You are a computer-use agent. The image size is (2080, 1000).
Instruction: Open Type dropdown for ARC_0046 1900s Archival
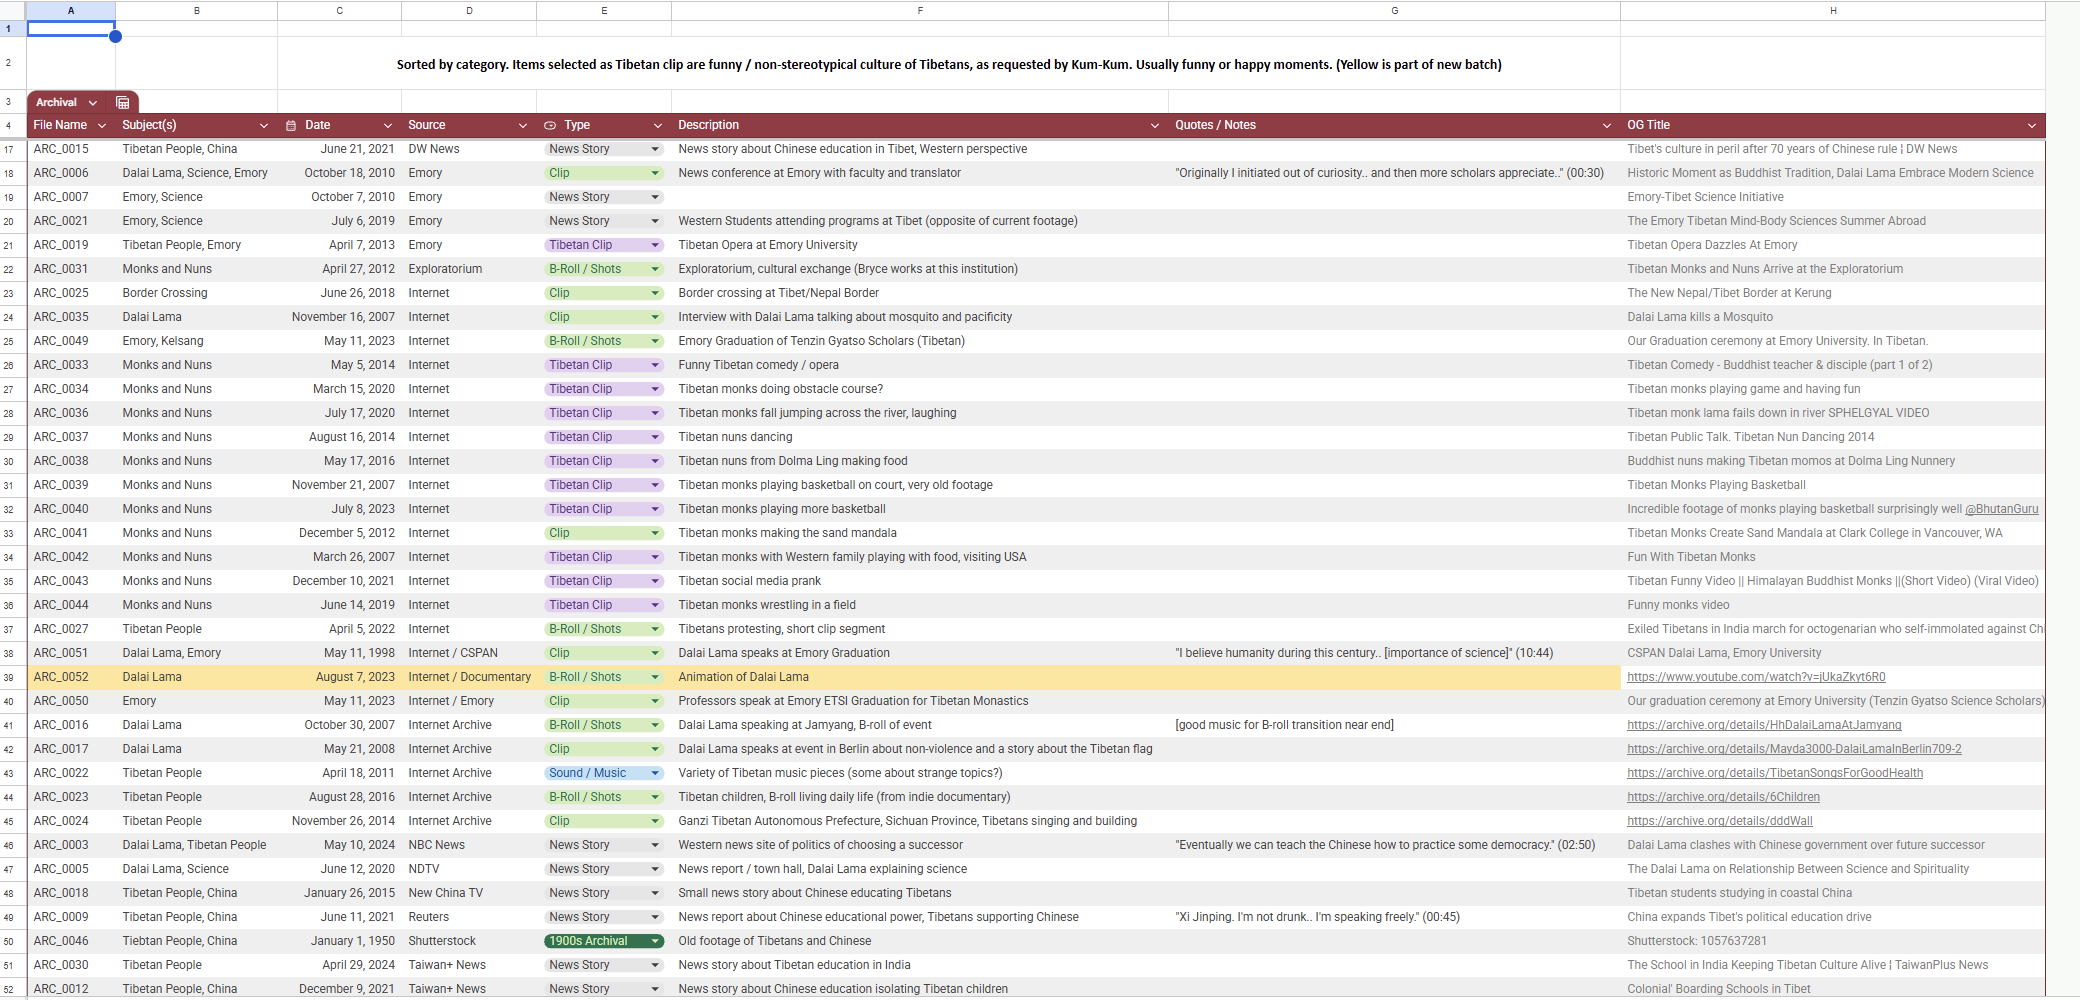coord(655,941)
